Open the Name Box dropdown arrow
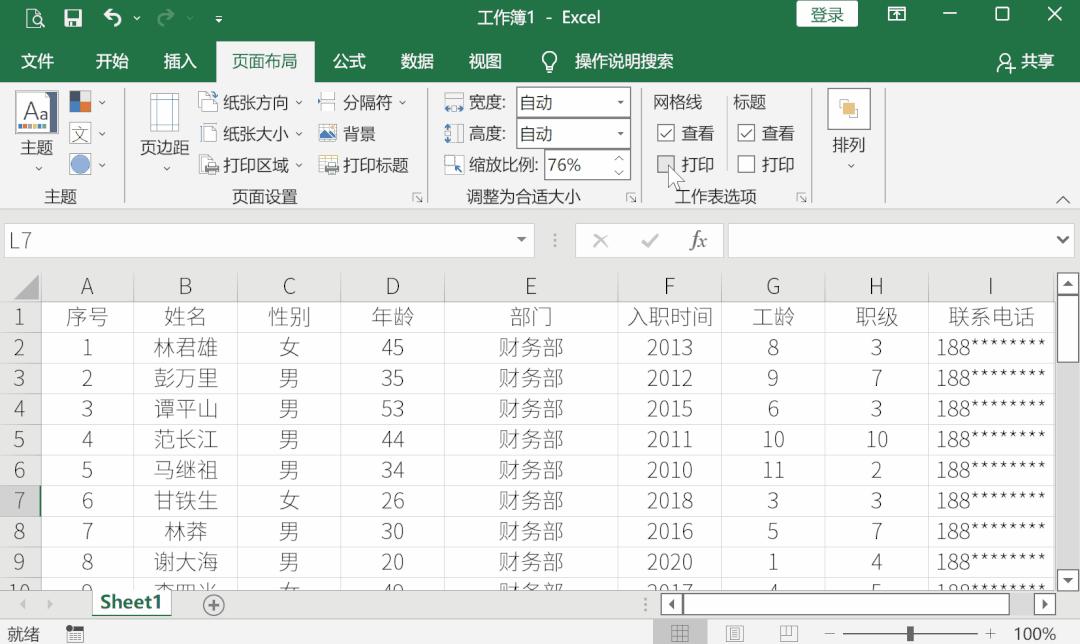 click(521, 240)
